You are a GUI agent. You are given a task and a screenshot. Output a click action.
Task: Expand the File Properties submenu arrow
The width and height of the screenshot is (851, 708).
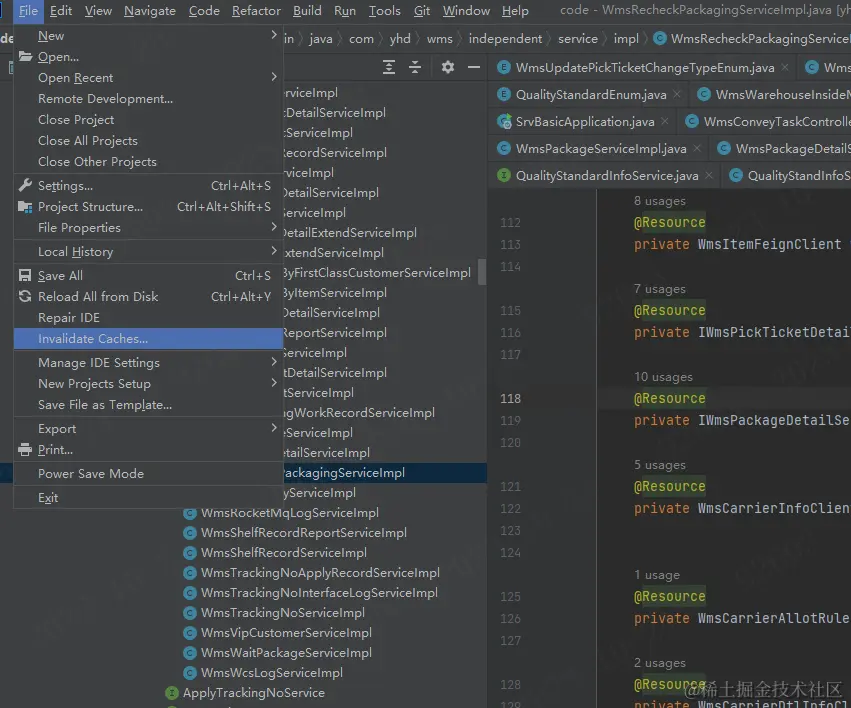[274, 227]
